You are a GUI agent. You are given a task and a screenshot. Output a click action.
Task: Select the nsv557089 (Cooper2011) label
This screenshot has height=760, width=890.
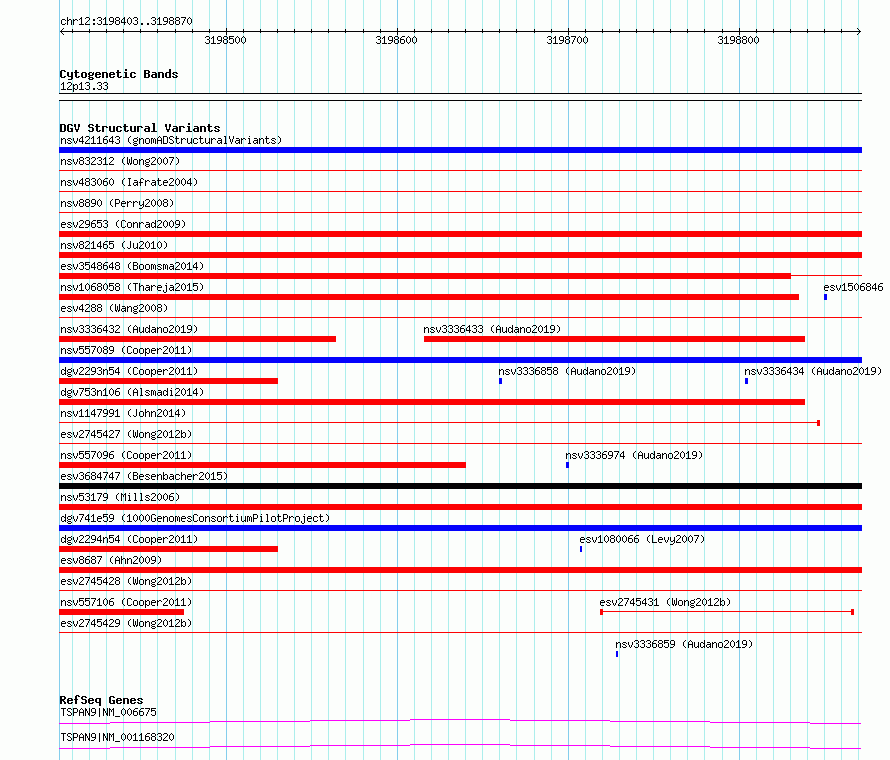click(x=126, y=350)
